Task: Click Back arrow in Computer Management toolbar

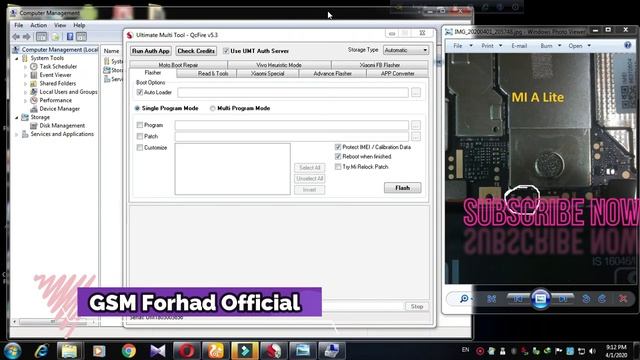Action: [16, 37]
